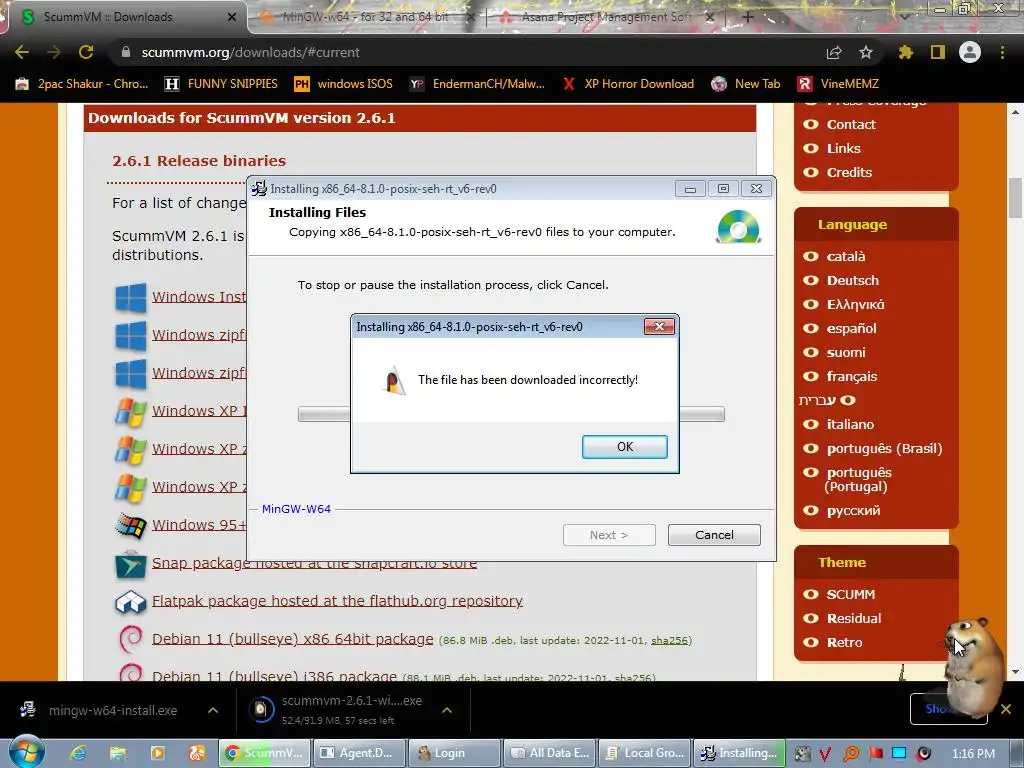Screen dimensions: 1024x768
Task: Click the padlock site info icon
Action: point(126,52)
